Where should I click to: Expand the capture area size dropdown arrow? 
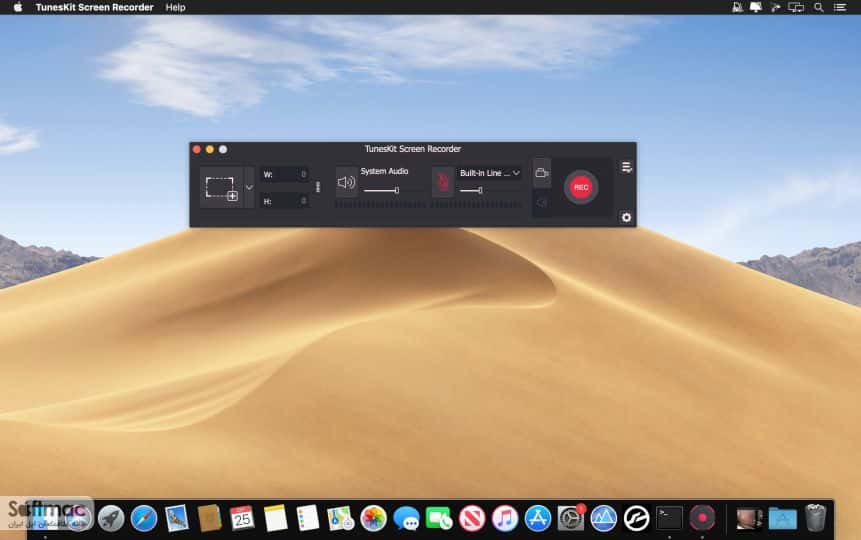click(249, 187)
